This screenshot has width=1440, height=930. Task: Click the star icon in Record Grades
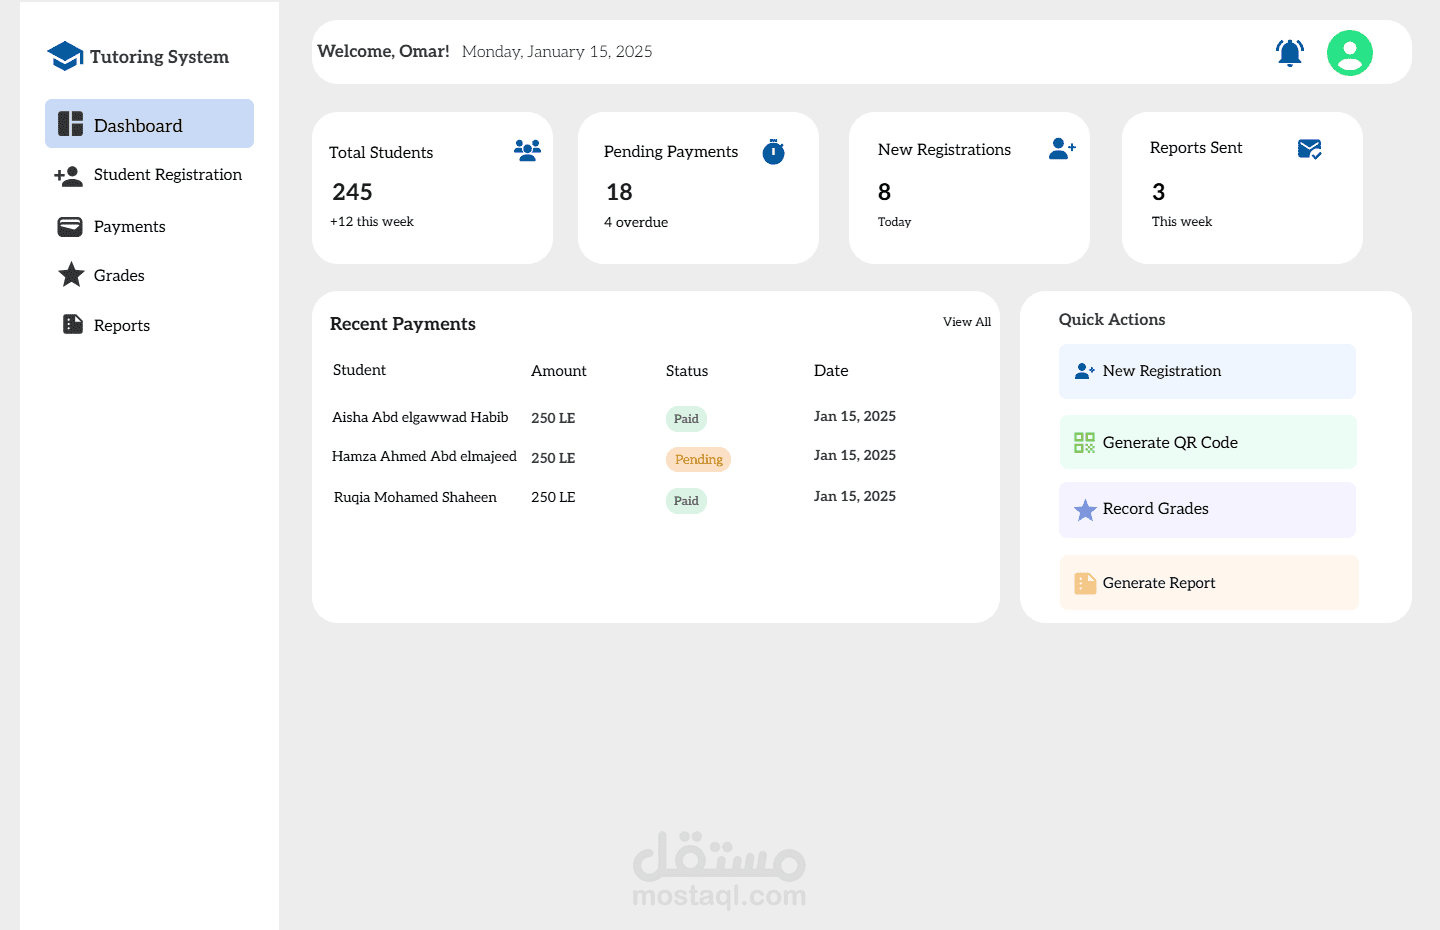[x=1085, y=510]
